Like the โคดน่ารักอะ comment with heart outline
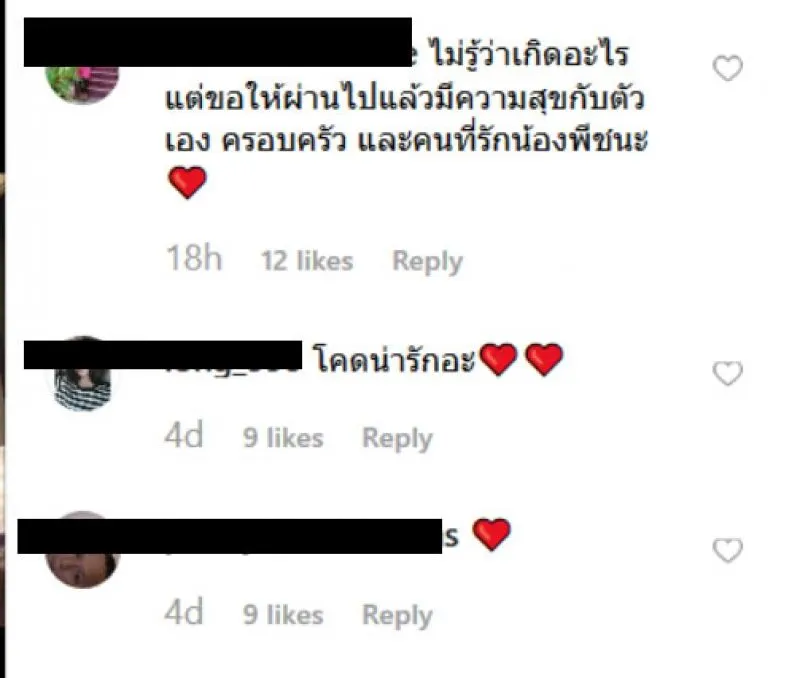The height and width of the screenshot is (678, 800). (728, 373)
